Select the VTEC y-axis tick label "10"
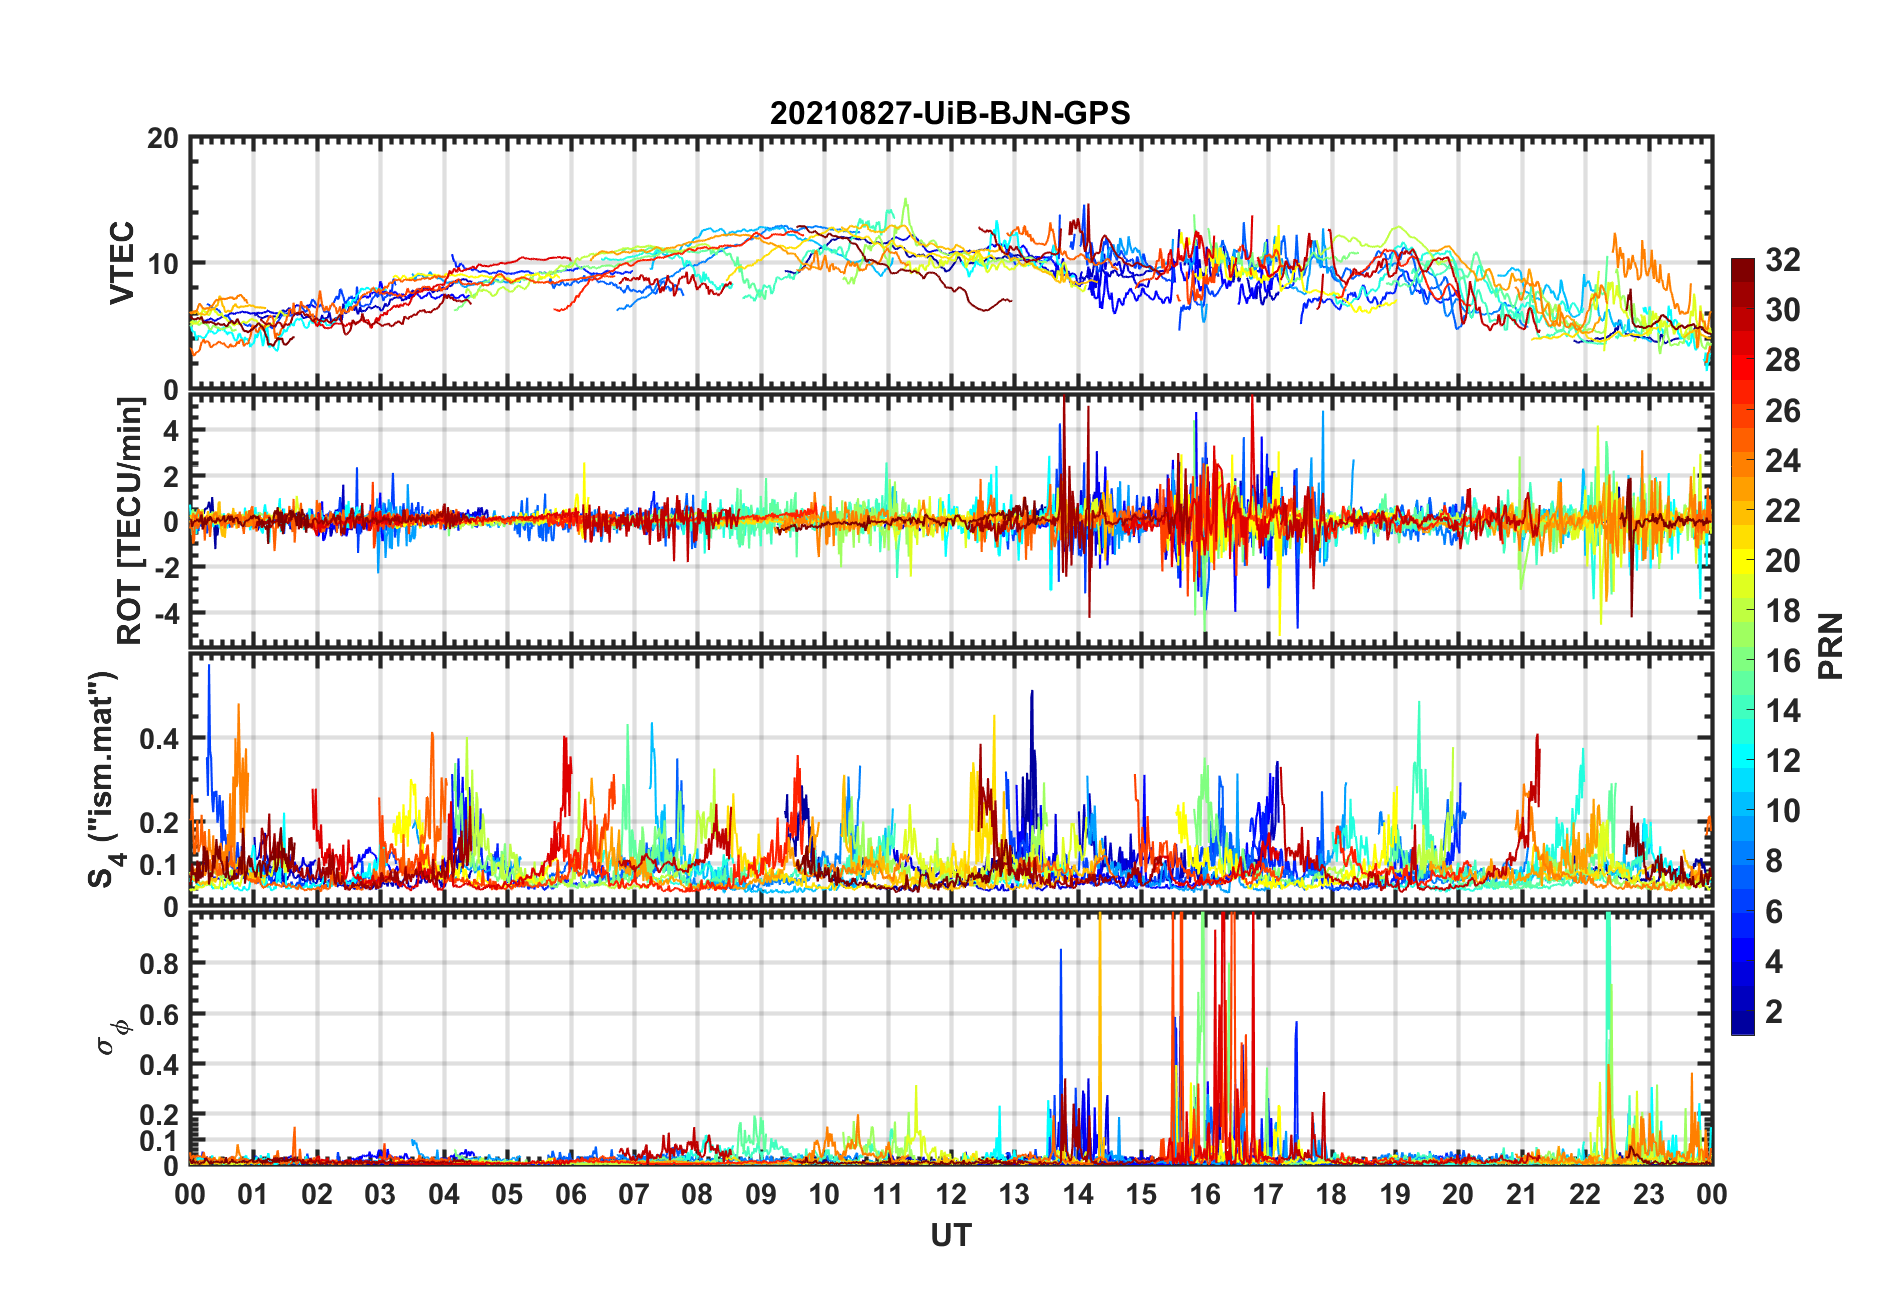1902x1292 pixels. pyautogui.click(x=163, y=264)
